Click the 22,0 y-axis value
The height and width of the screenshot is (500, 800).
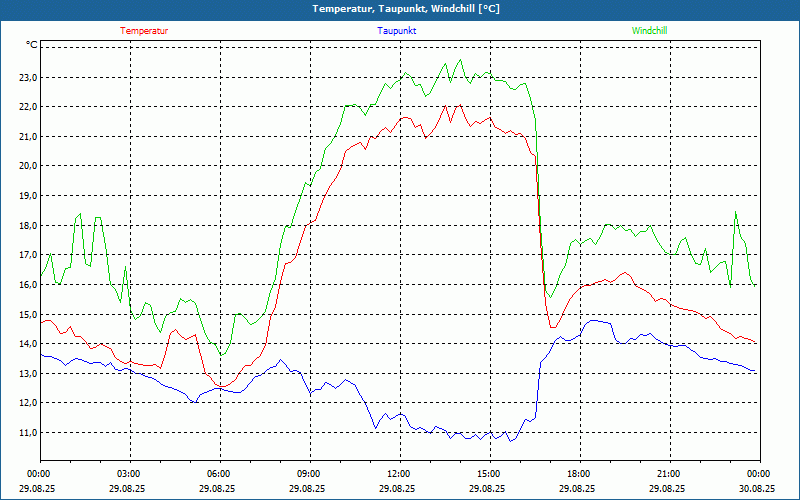29,107
